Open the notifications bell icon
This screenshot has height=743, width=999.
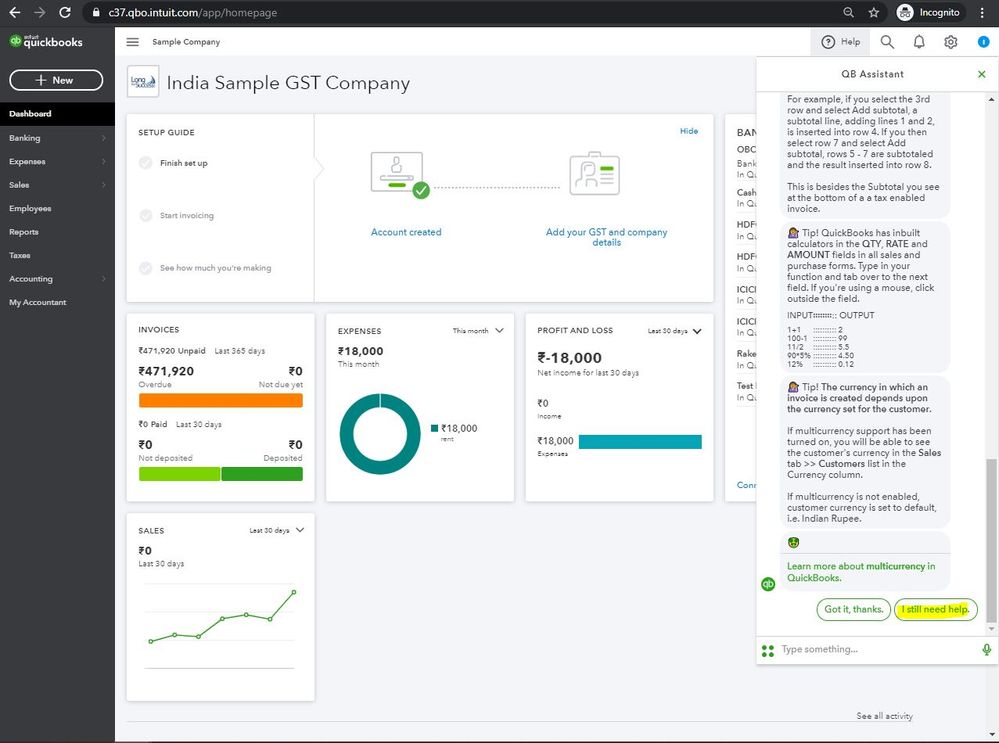click(919, 42)
